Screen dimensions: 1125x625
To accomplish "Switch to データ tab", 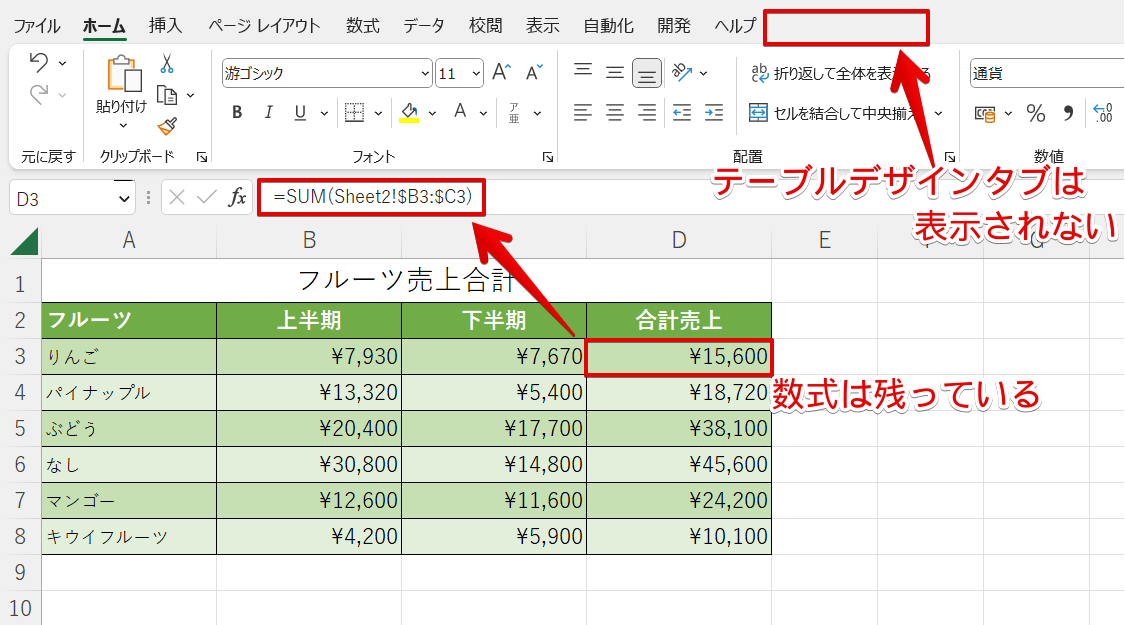I will [423, 26].
